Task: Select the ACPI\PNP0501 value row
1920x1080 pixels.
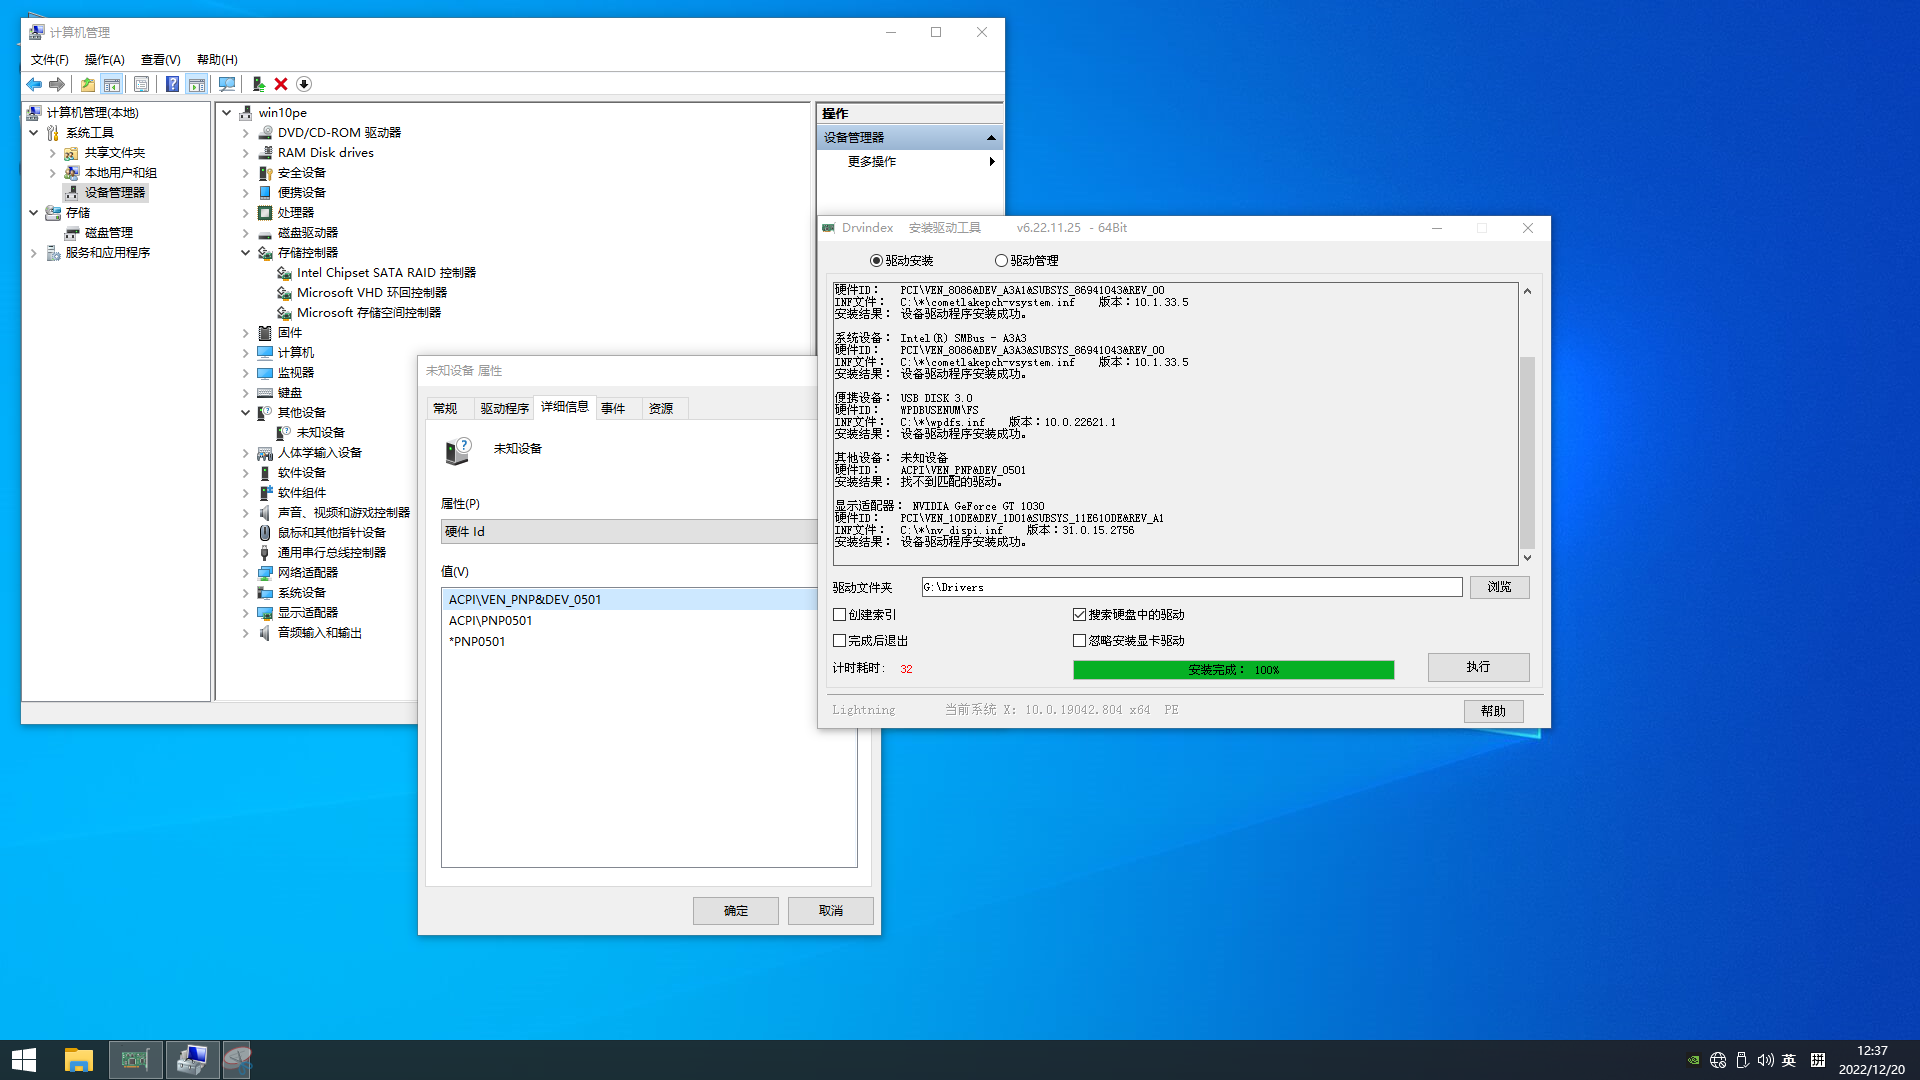Action: tap(629, 621)
